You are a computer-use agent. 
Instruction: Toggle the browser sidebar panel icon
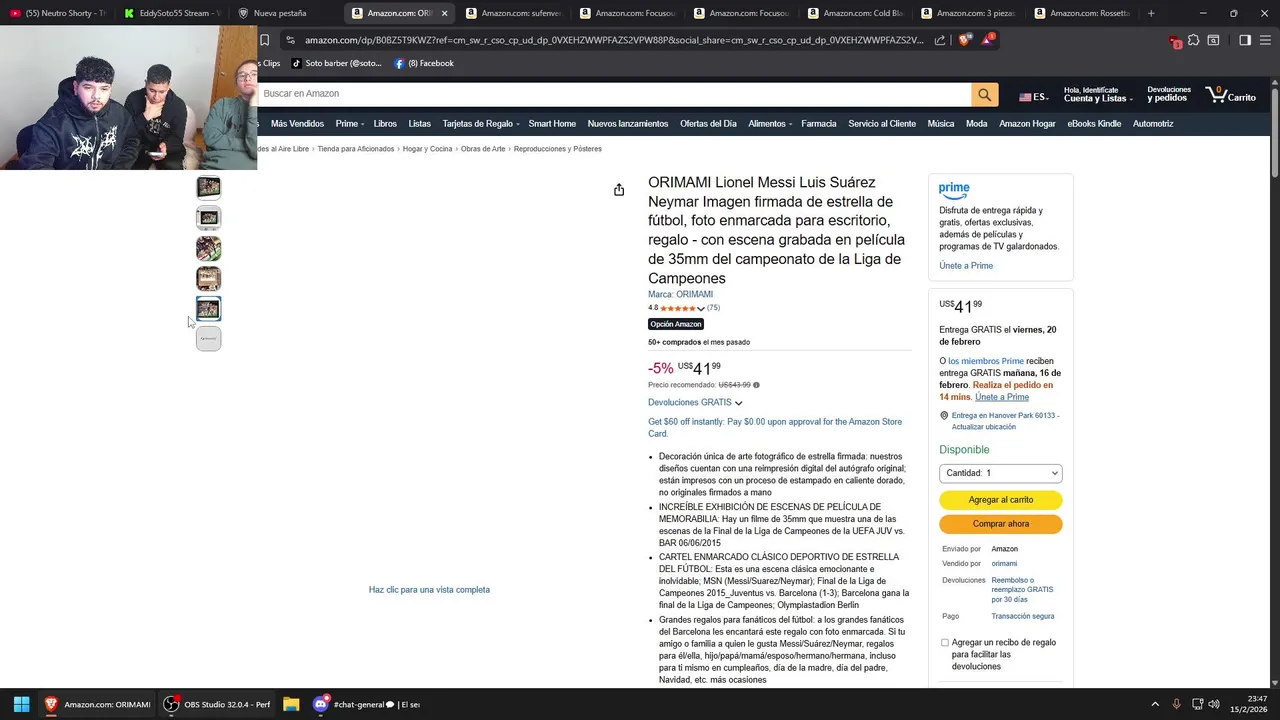tap(1245, 40)
